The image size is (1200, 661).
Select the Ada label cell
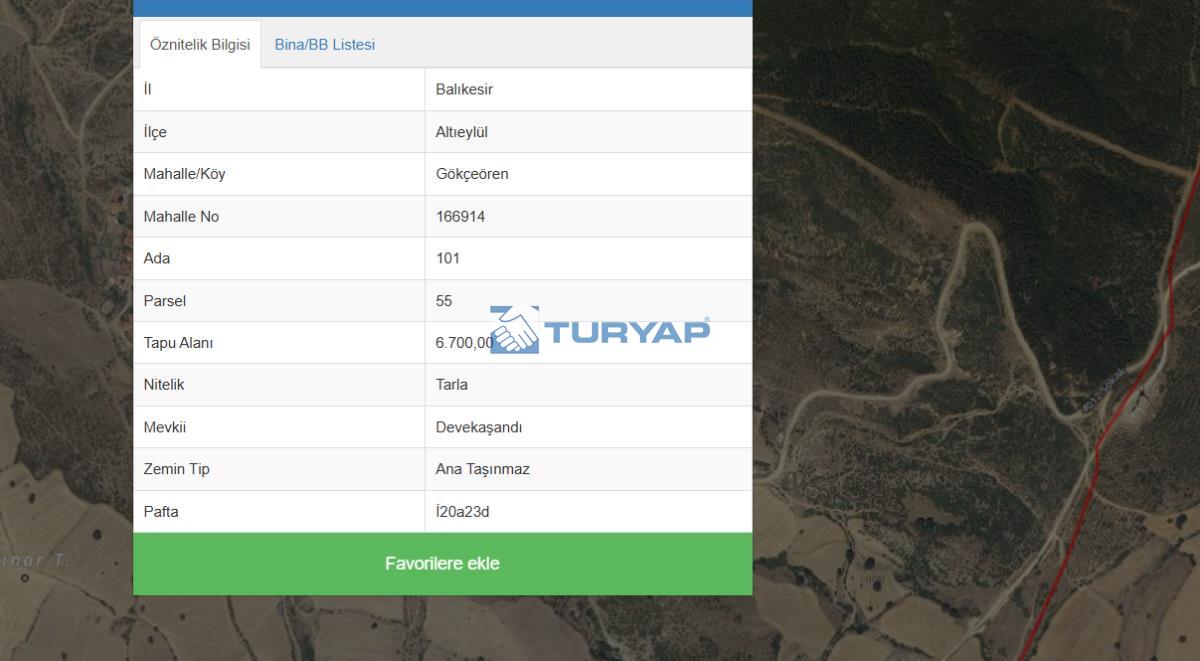tap(279, 259)
